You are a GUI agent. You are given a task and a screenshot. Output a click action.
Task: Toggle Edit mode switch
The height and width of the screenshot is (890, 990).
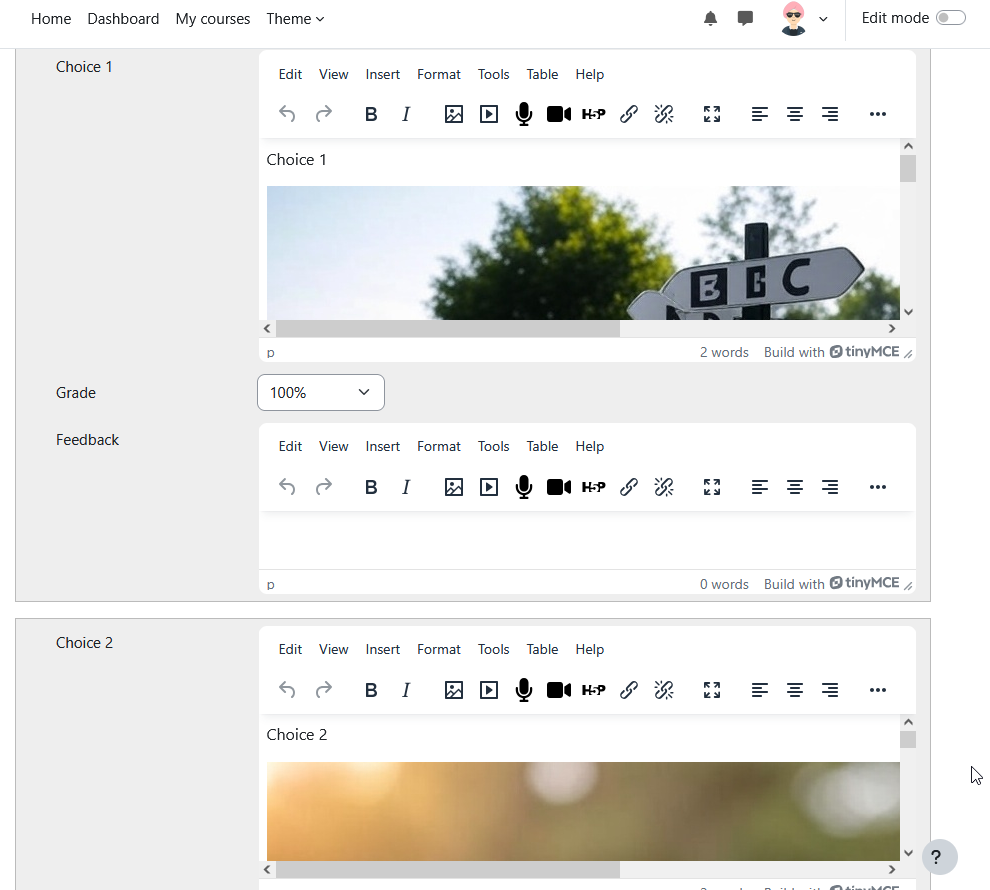tap(951, 18)
